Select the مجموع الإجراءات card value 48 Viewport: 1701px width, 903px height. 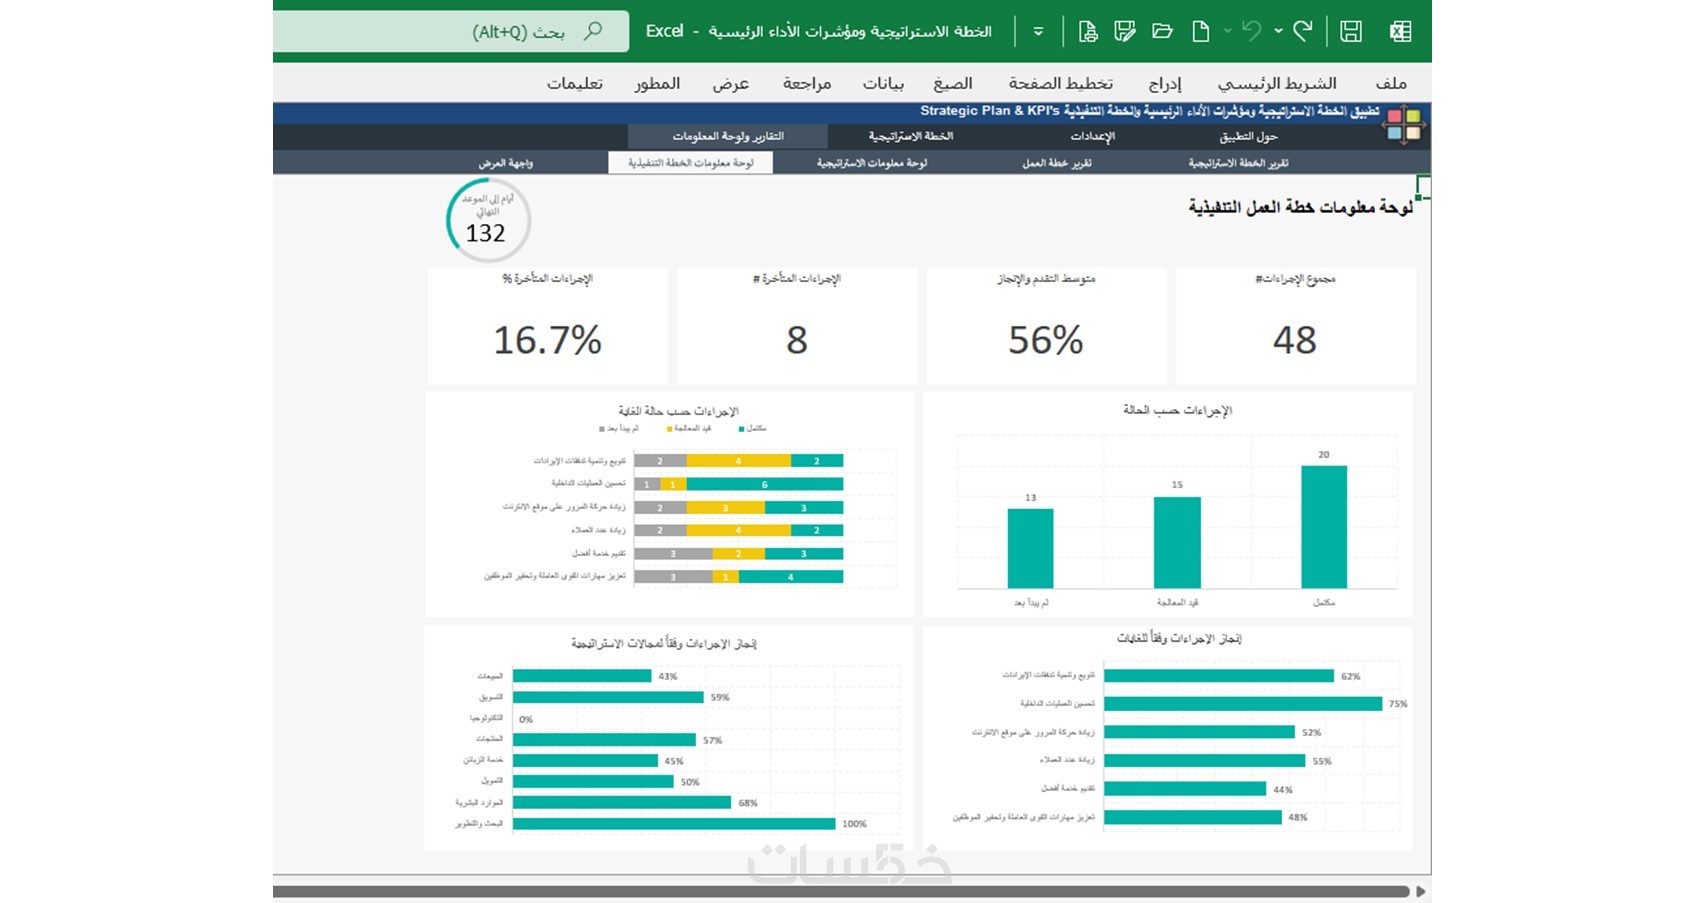[x=1295, y=340]
